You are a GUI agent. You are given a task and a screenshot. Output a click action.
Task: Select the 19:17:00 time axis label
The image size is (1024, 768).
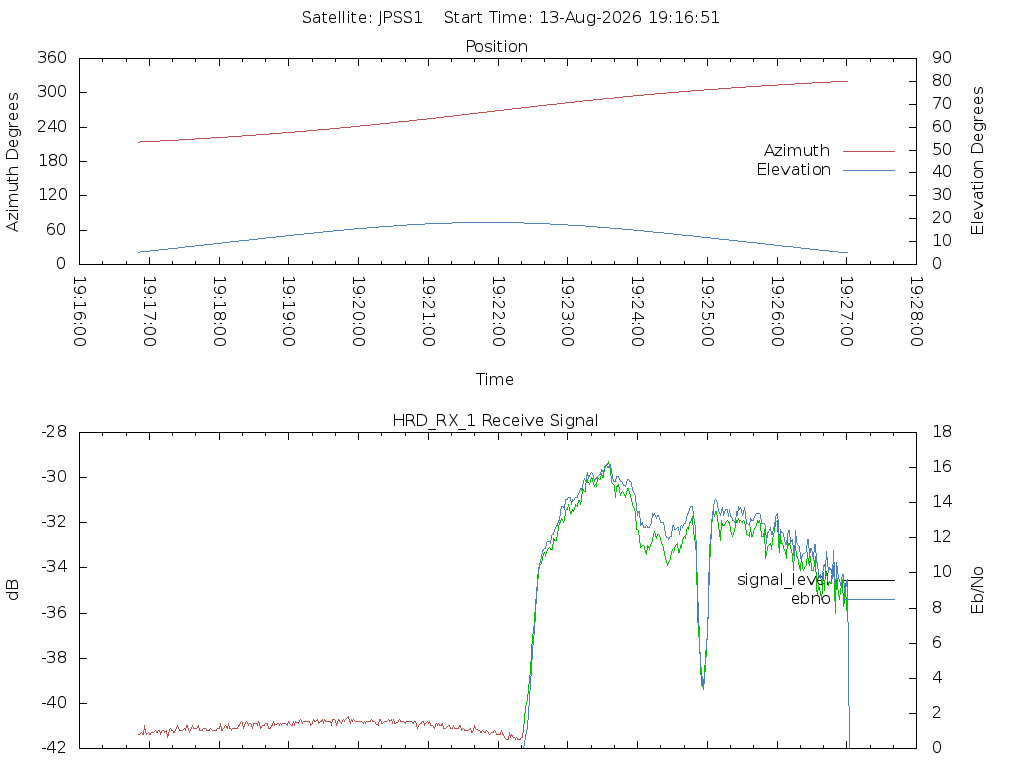click(150, 312)
